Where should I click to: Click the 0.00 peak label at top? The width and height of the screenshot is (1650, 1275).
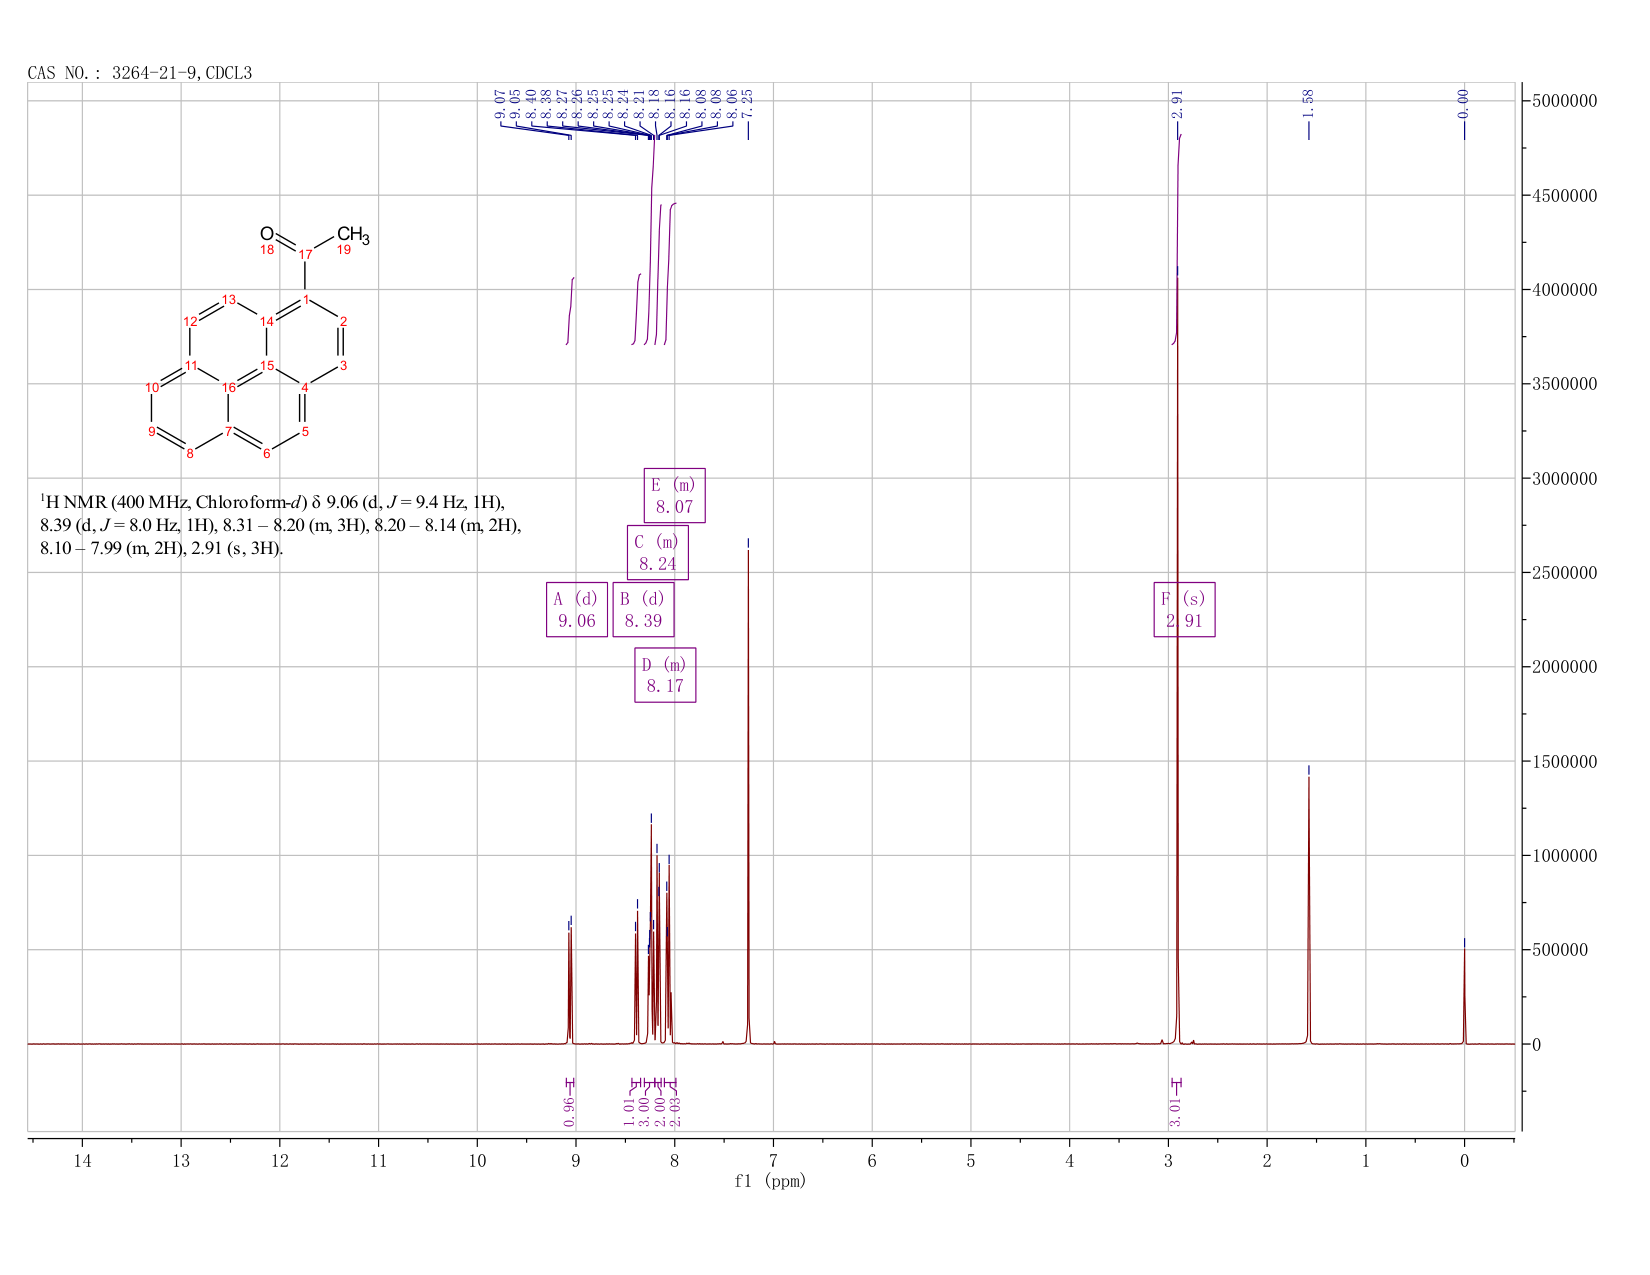1464,104
